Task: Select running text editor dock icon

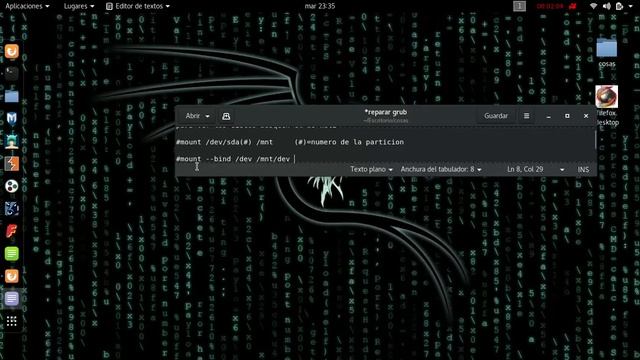Action: (x=11, y=299)
